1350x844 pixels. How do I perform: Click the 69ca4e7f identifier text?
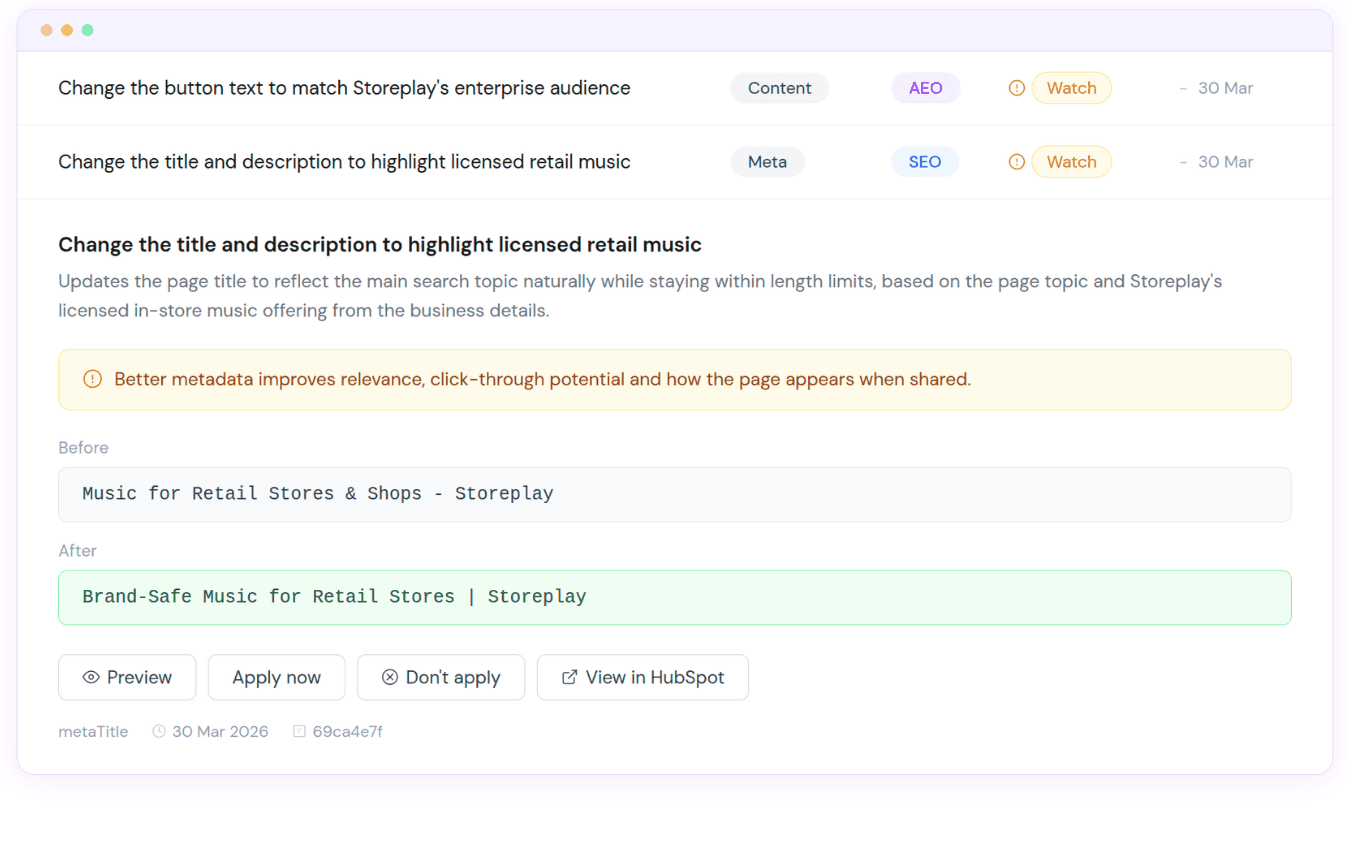click(348, 731)
